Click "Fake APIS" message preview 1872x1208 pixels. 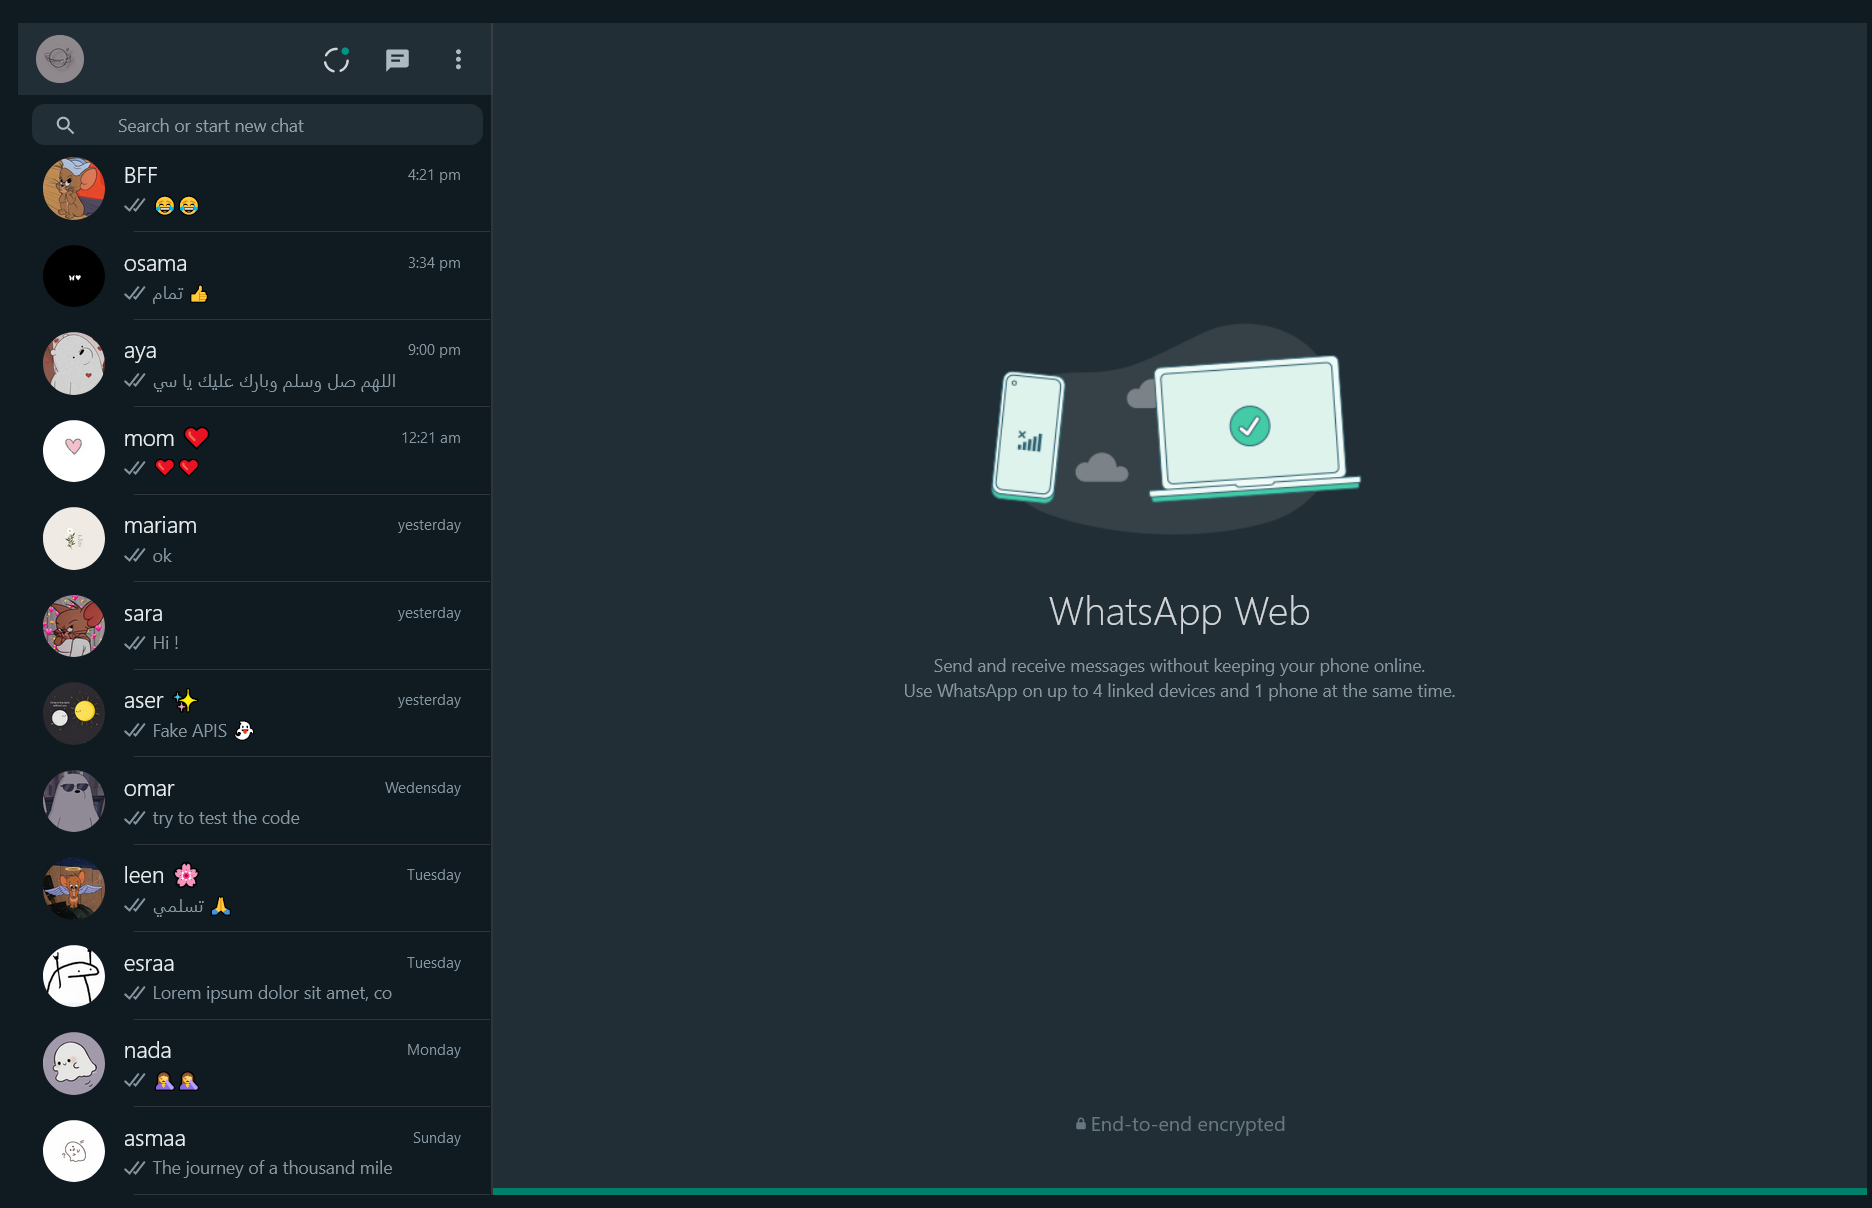pyautogui.click(x=190, y=731)
